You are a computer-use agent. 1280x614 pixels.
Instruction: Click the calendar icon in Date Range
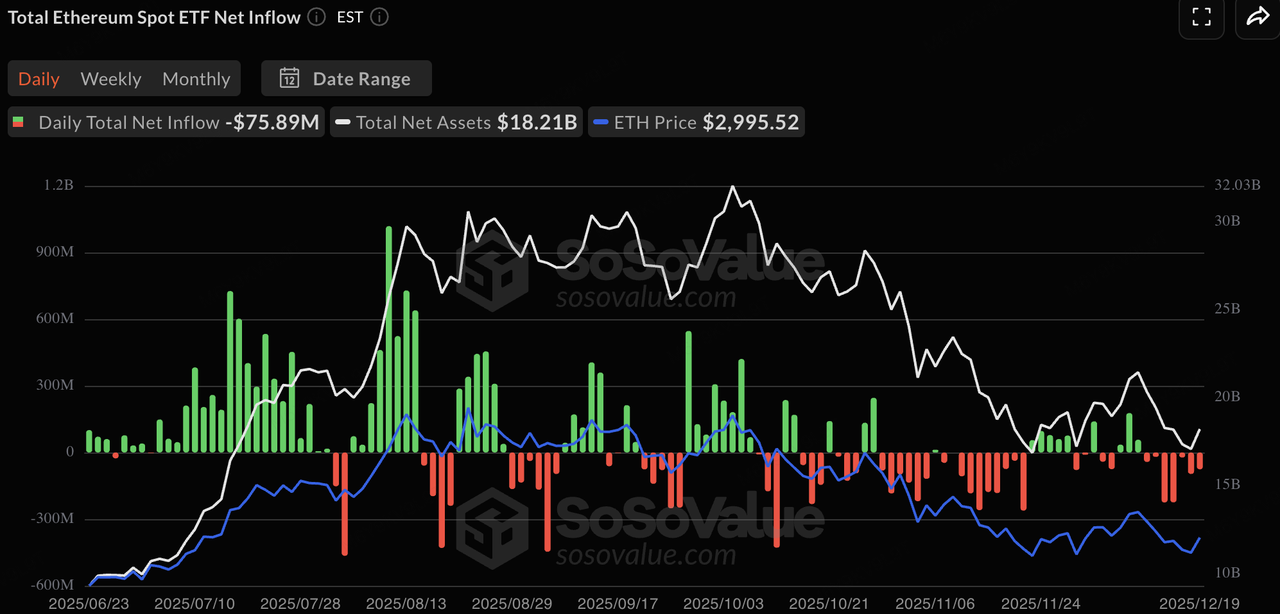point(290,78)
